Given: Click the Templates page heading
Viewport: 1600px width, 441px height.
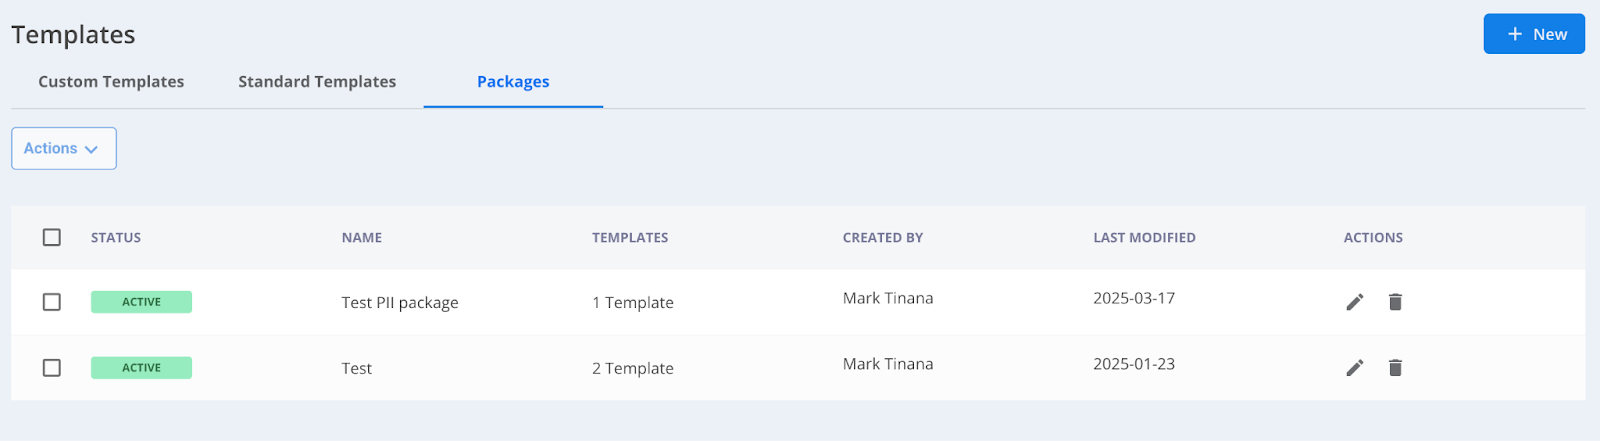Looking at the screenshot, I should pyautogui.click(x=73, y=35).
